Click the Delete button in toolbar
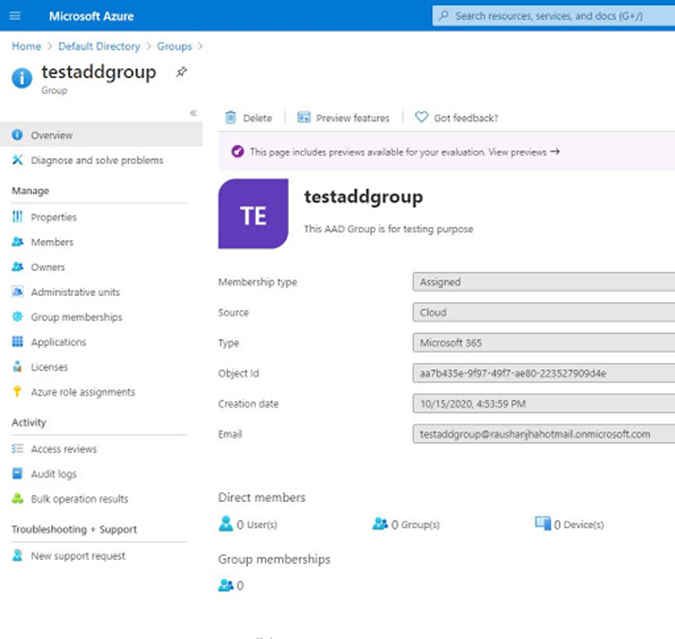 249,118
